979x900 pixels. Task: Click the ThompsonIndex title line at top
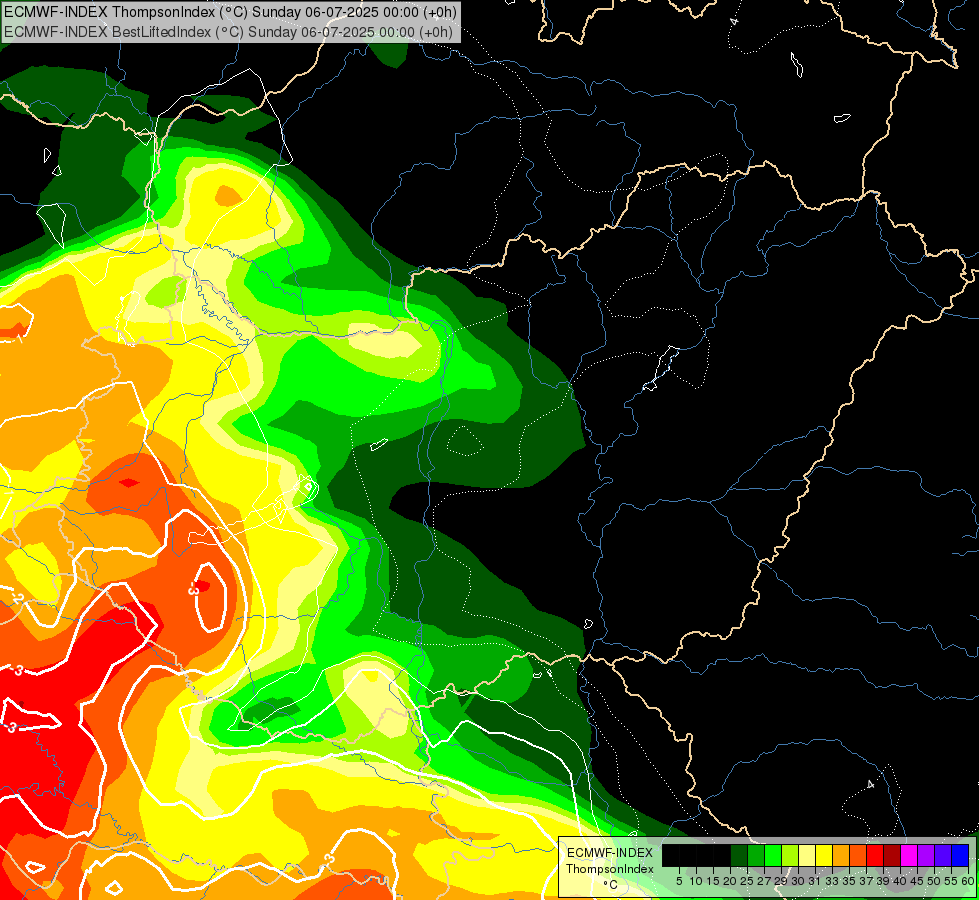click(230, 12)
